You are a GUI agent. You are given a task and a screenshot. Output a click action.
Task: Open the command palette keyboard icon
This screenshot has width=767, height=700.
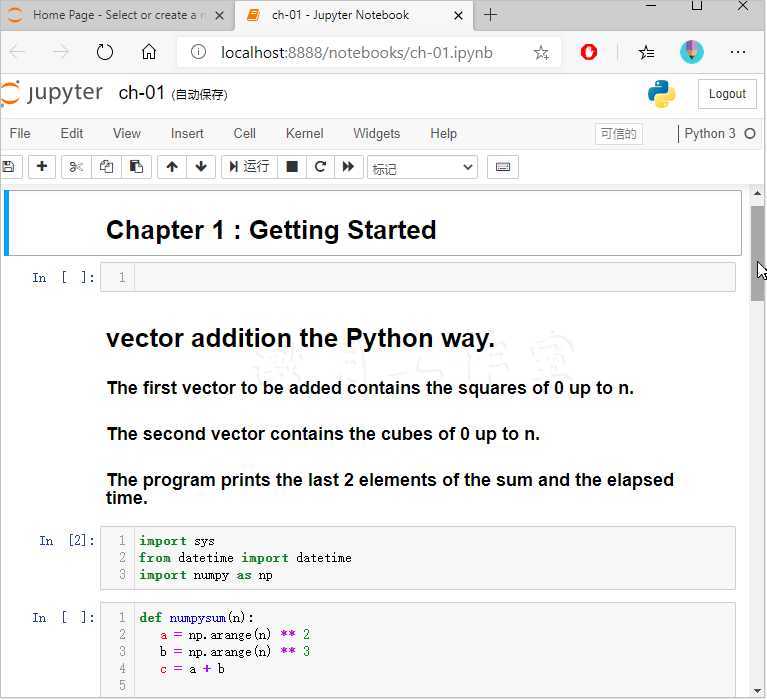[x=503, y=167]
